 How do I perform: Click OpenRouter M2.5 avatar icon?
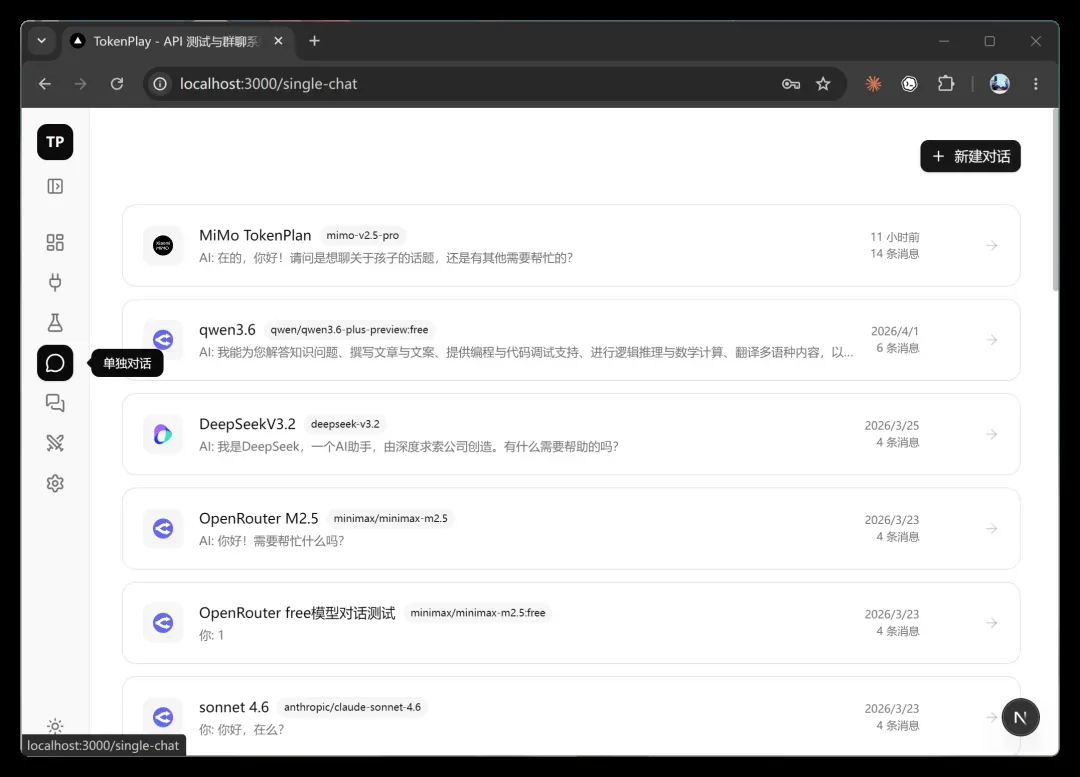(x=163, y=528)
